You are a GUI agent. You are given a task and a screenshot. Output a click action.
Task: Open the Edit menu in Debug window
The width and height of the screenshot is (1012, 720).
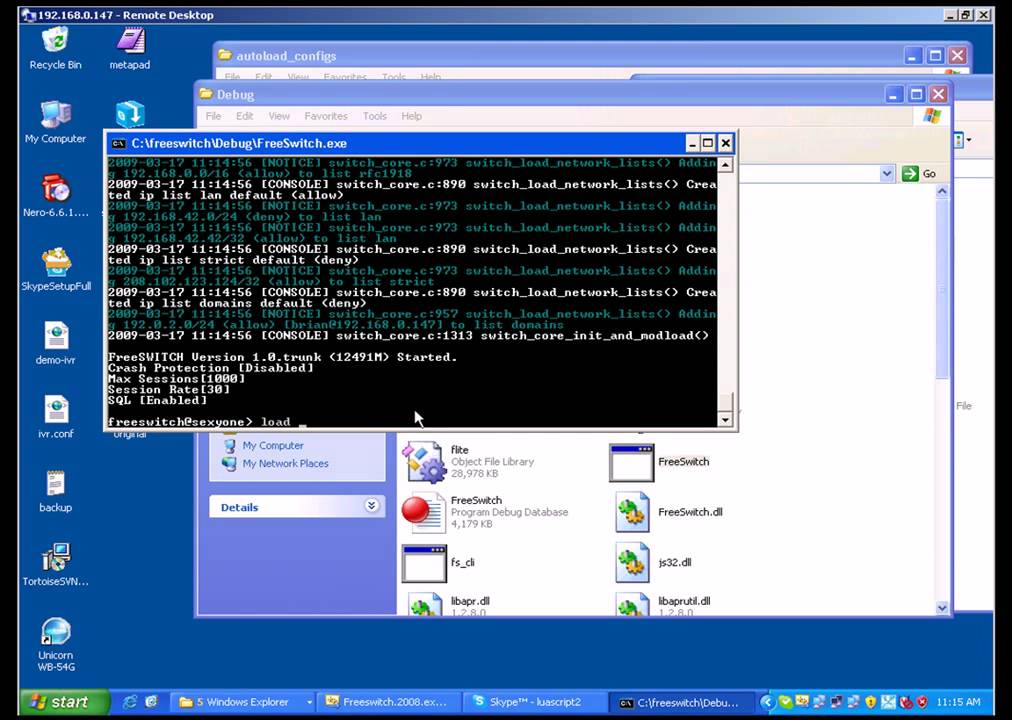[x=244, y=116]
